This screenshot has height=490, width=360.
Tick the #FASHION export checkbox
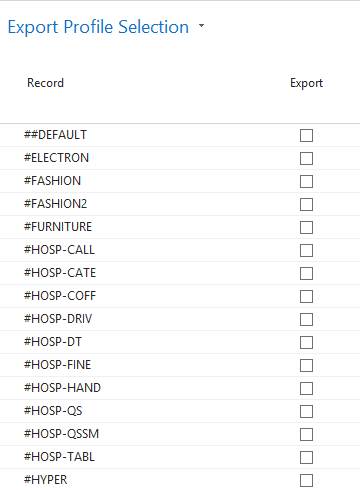tap(306, 181)
